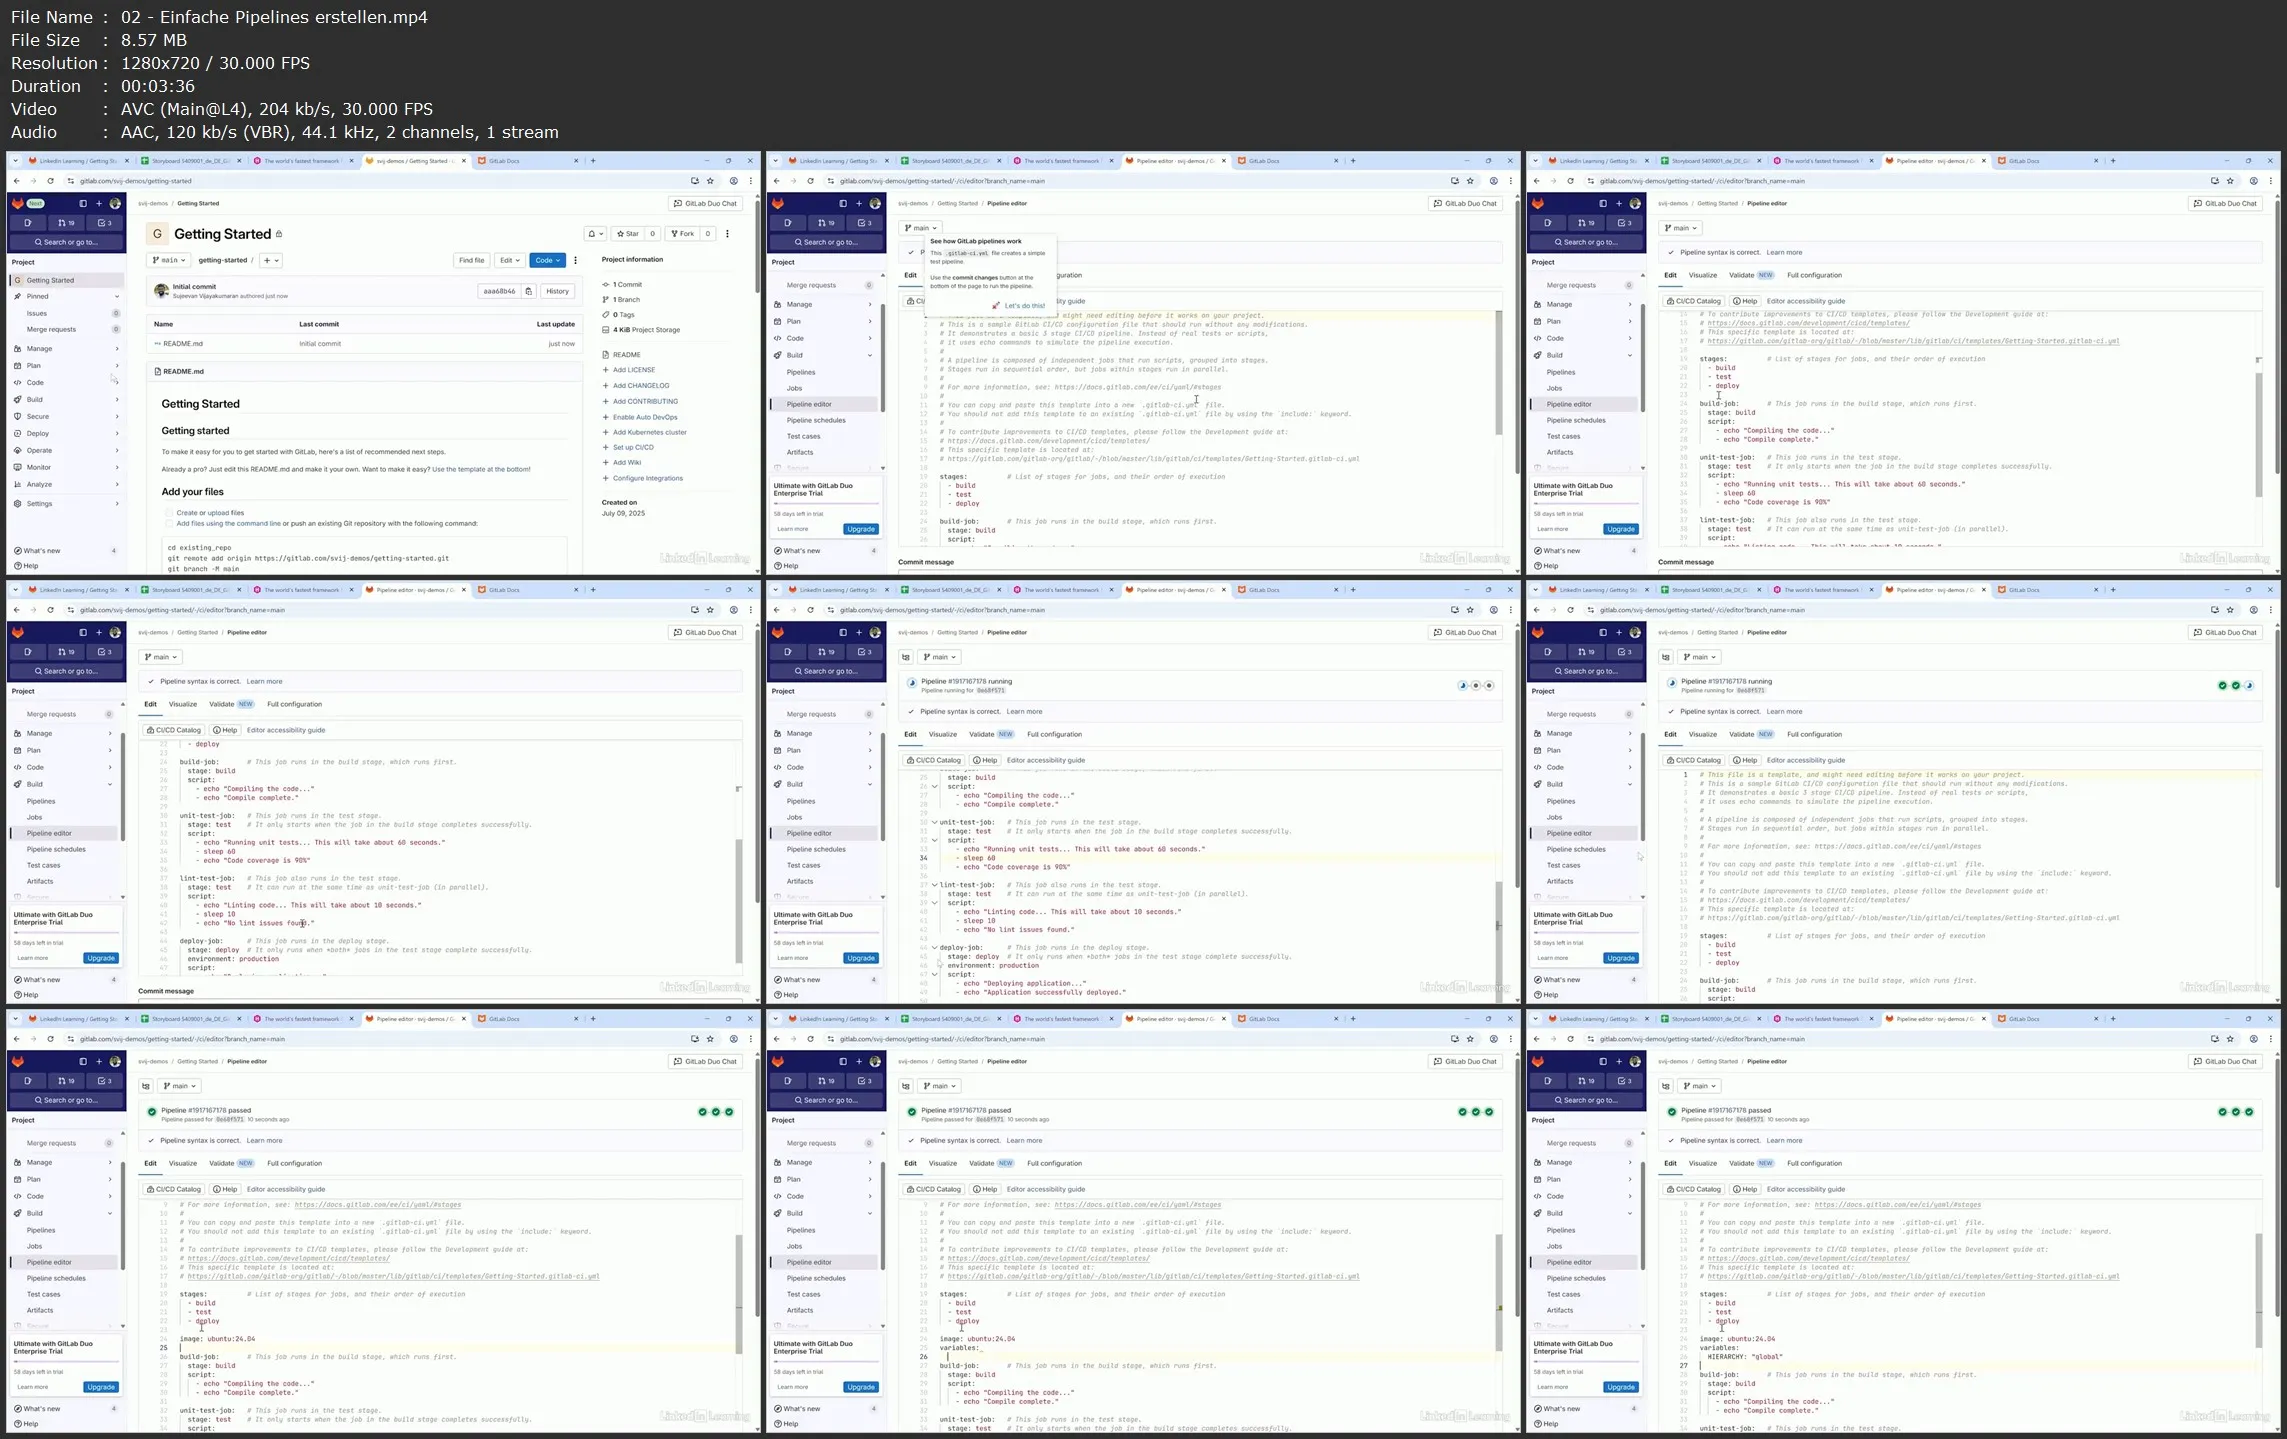Click the History button
The width and height of the screenshot is (2287, 1439).
[557, 291]
